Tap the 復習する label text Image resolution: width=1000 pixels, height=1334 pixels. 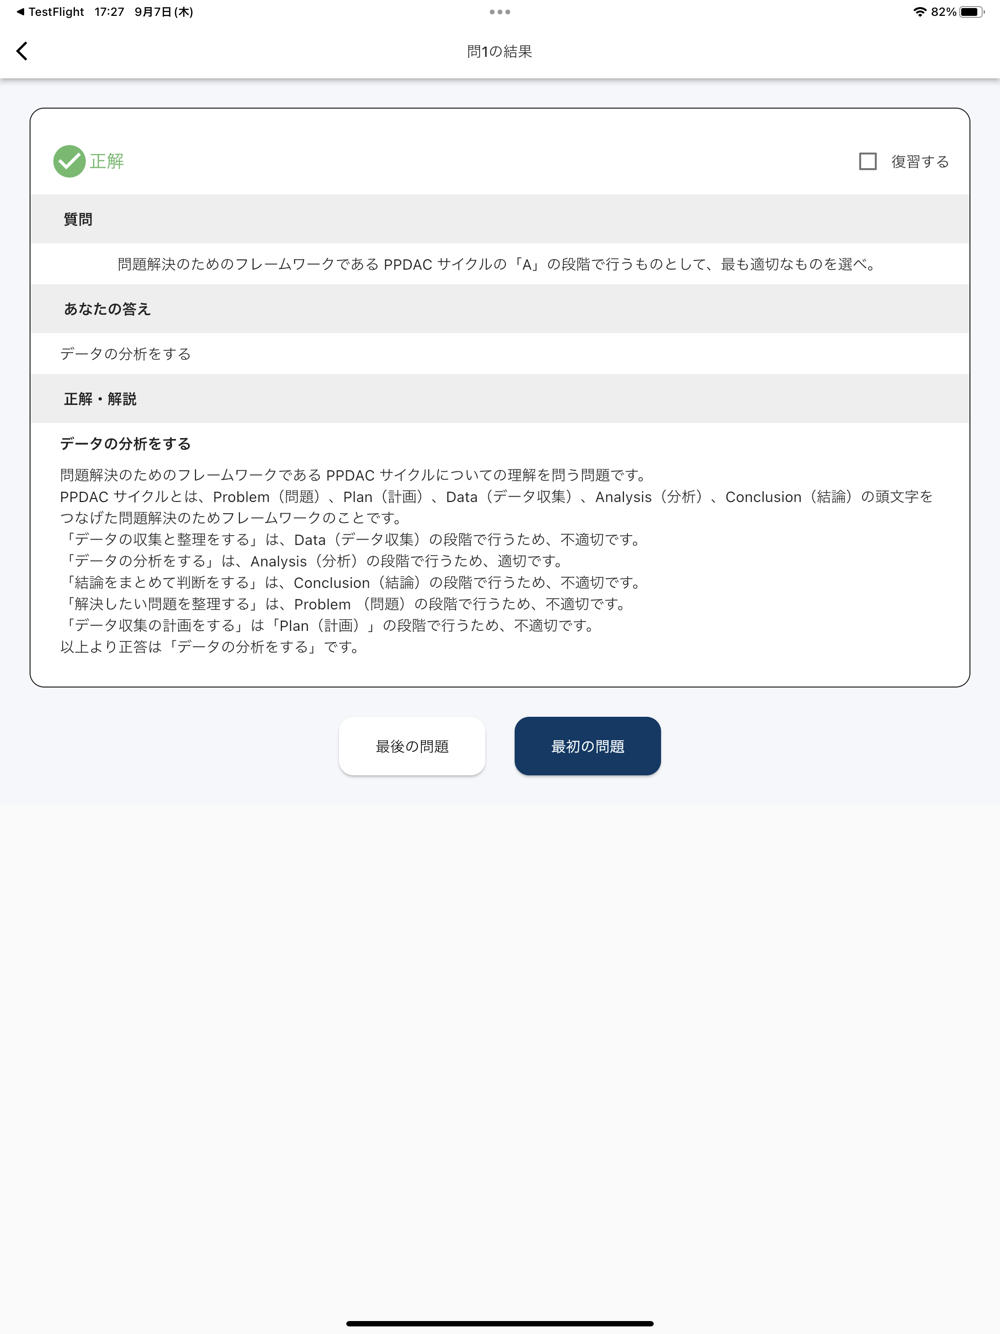point(920,161)
